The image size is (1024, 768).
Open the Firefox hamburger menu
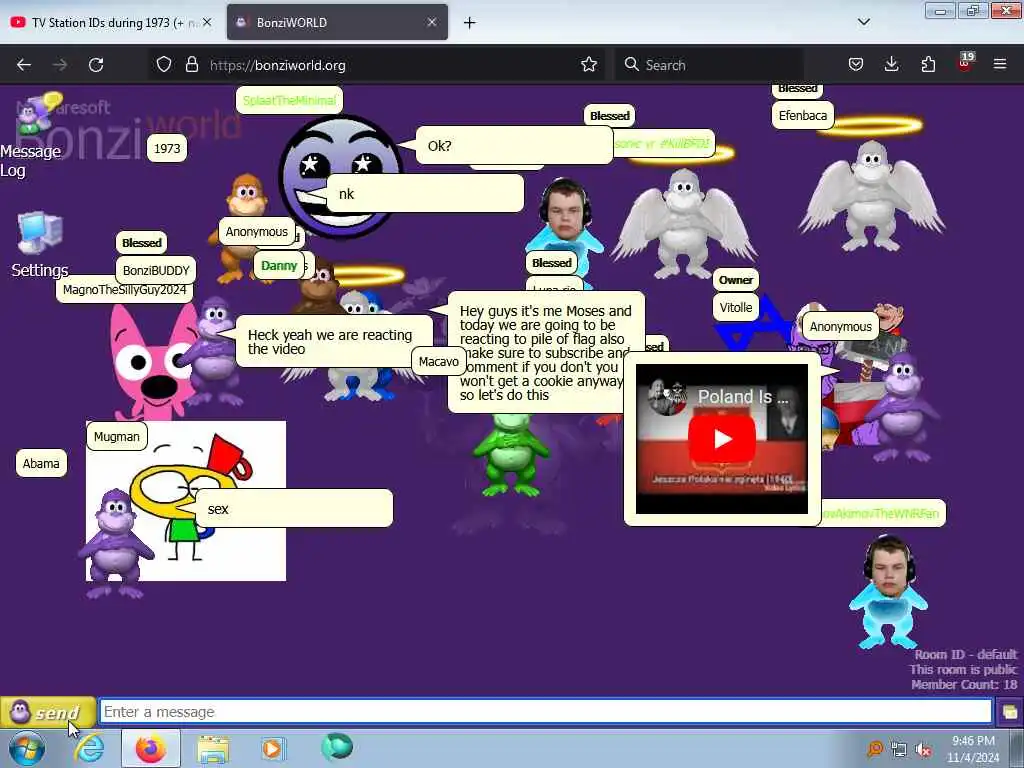pyautogui.click(x=1000, y=65)
